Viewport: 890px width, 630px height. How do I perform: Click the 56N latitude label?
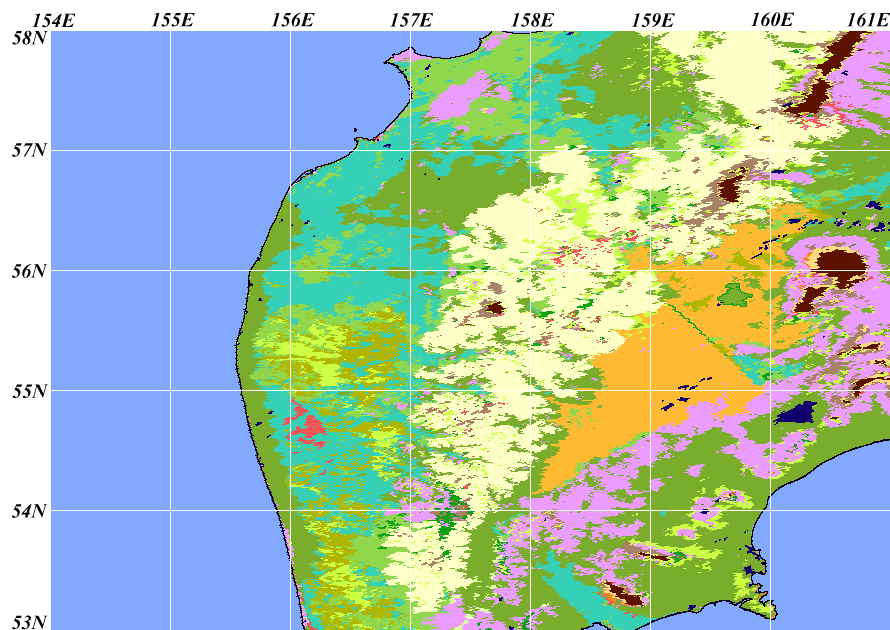pyautogui.click(x=30, y=271)
